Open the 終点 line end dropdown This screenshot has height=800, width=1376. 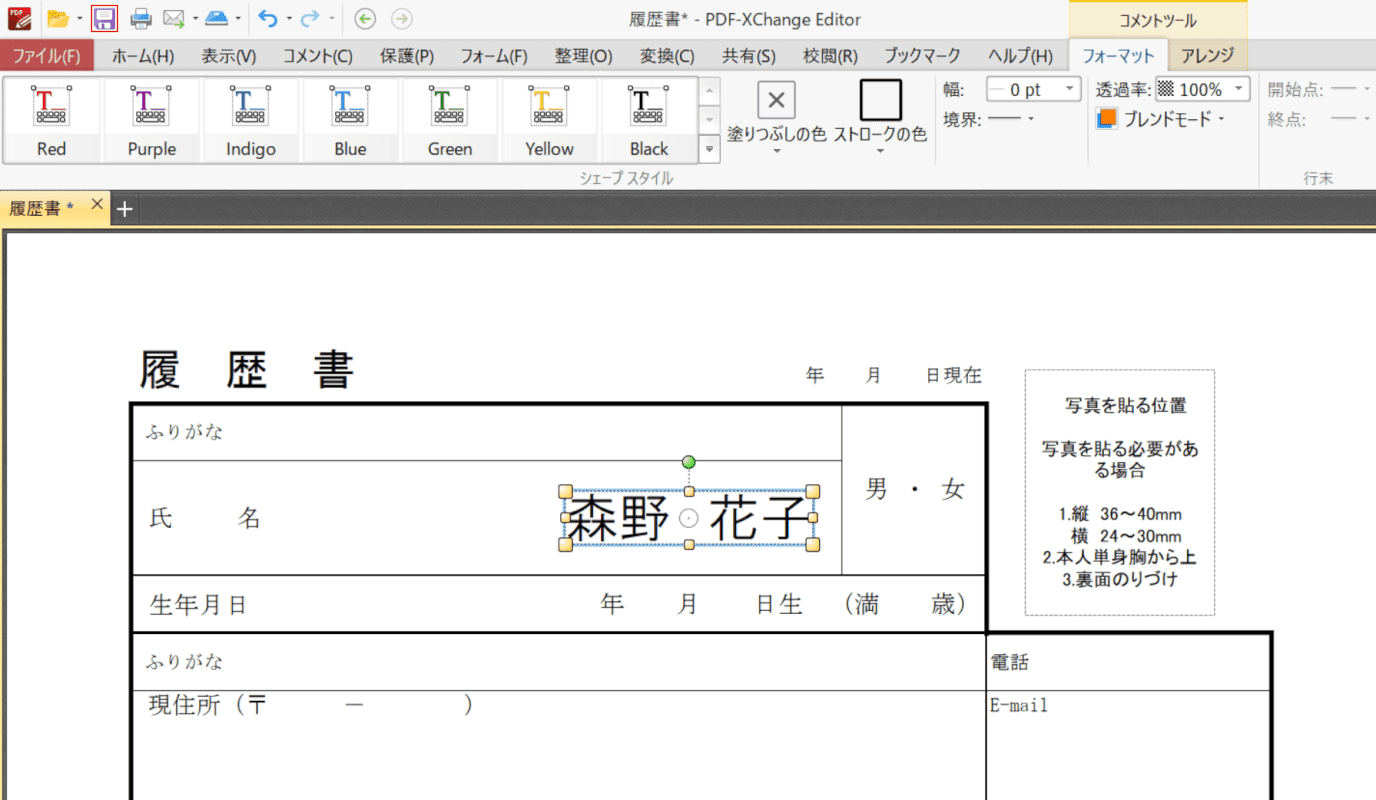point(1350,118)
